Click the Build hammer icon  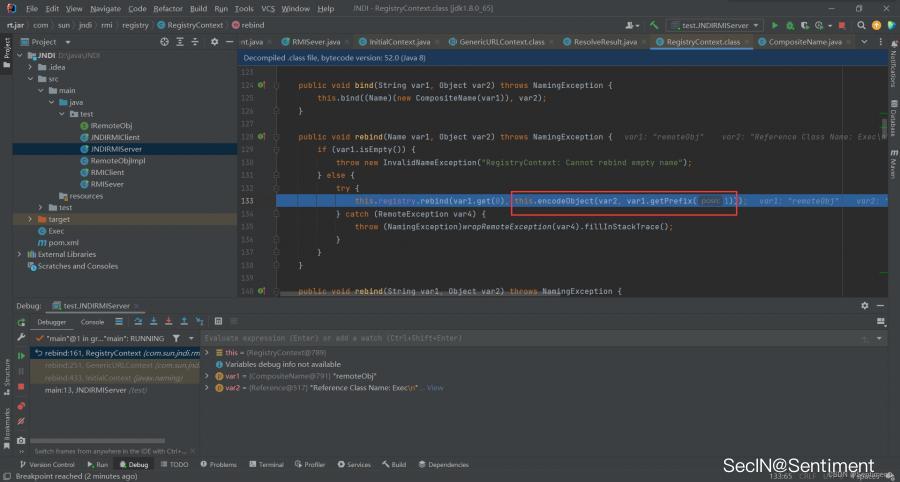654,25
